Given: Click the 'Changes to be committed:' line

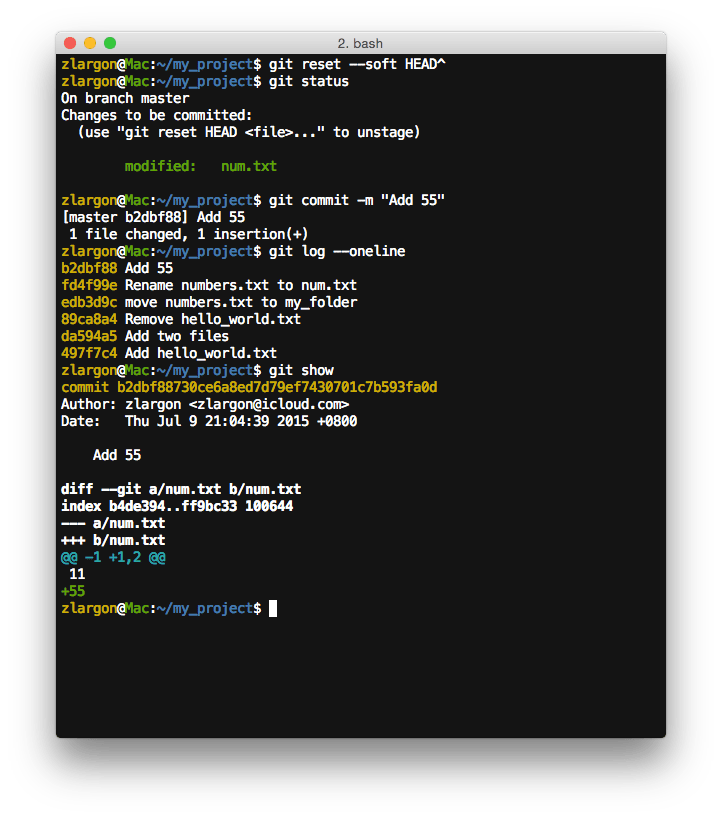Looking at the screenshot, I should pyautogui.click(x=157, y=115).
